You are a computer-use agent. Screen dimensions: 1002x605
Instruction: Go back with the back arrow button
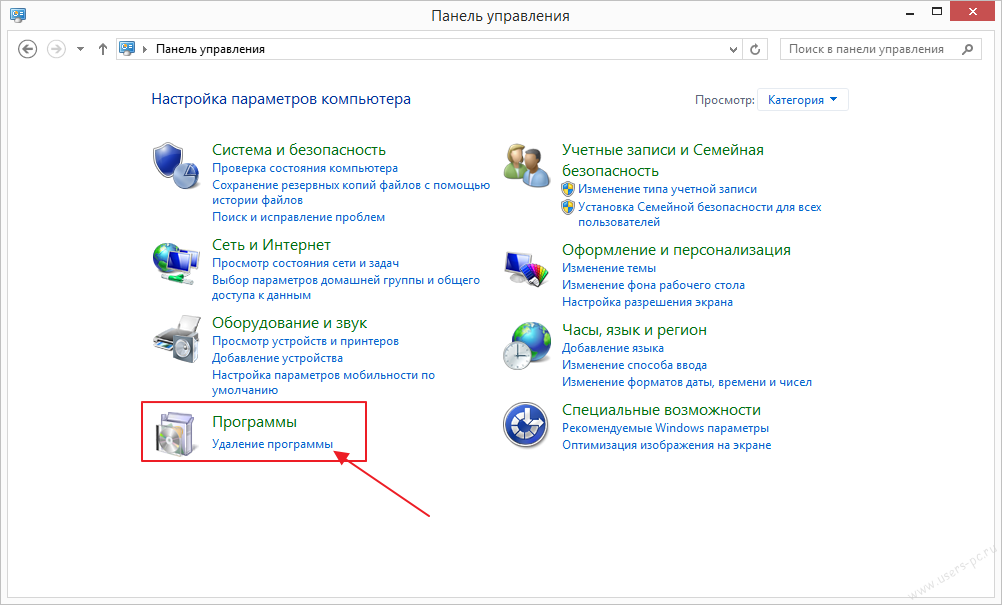(x=27, y=49)
